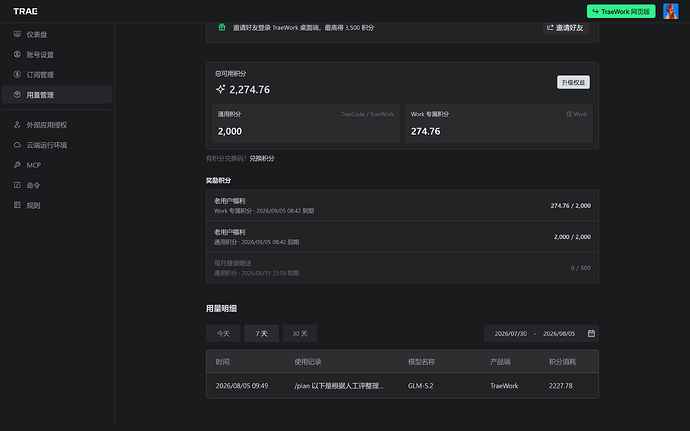
Task: Click the Work 专属积分 274.76 card
Action: click(499, 123)
